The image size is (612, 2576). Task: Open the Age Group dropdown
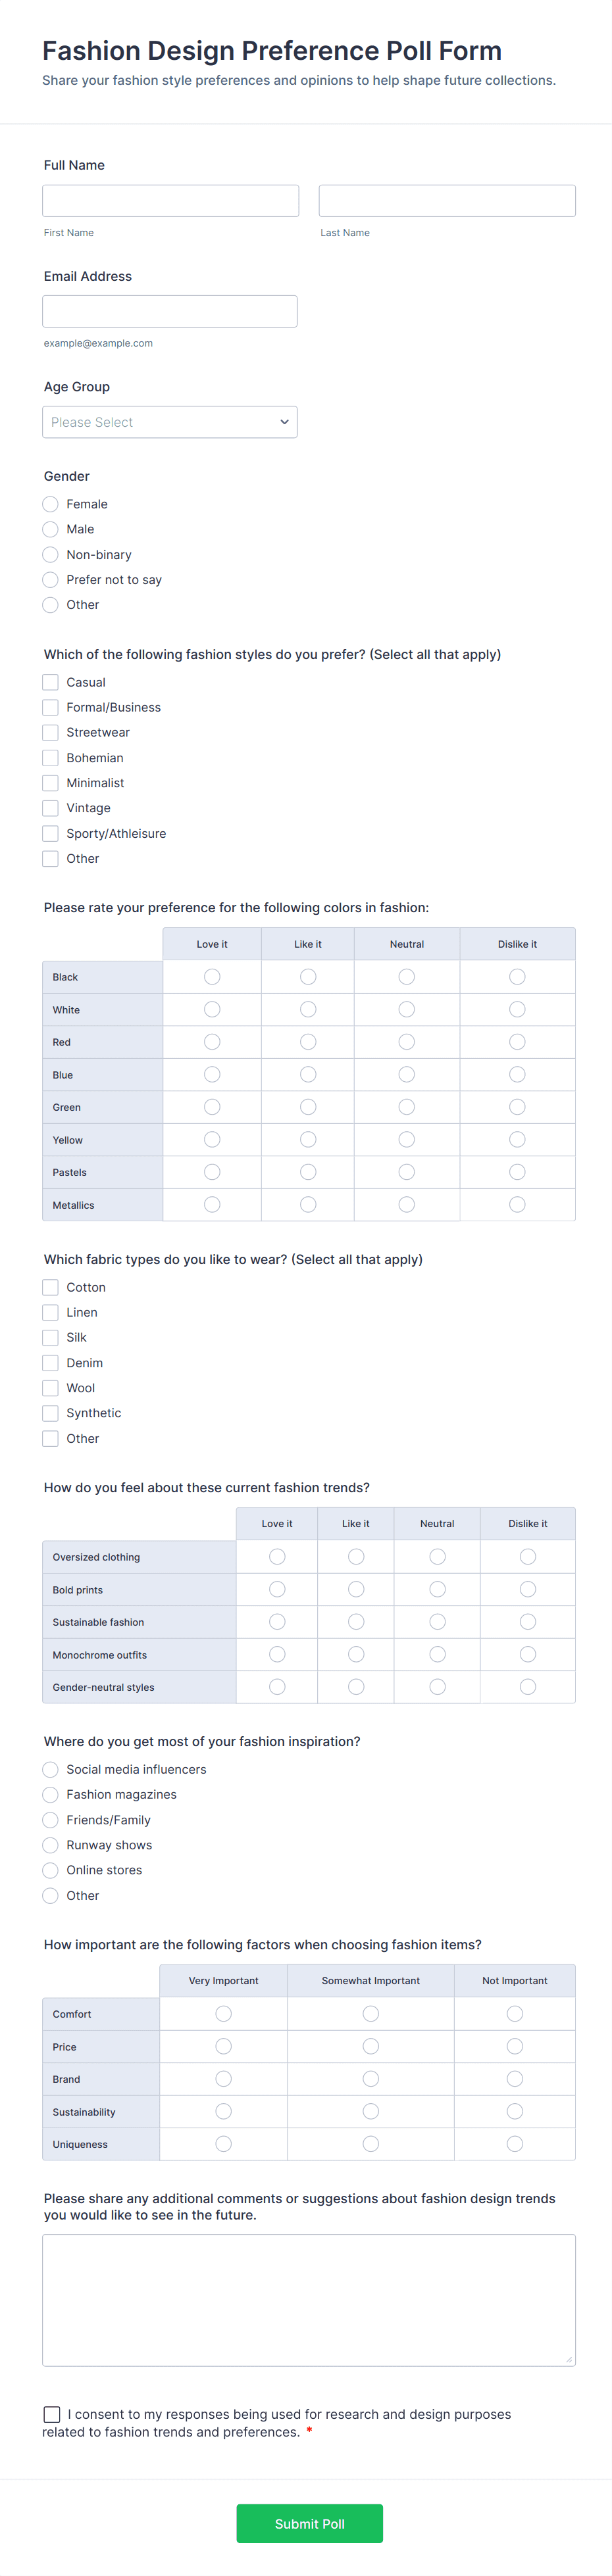[x=170, y=422]
